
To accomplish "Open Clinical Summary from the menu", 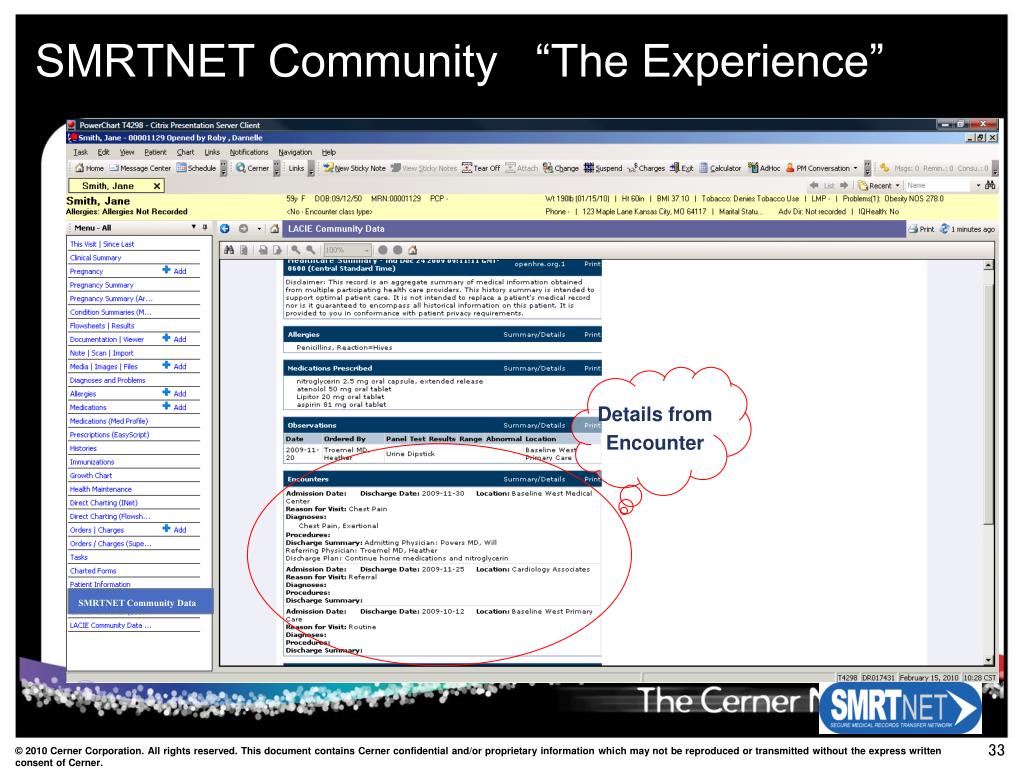I will coord(95,257).
